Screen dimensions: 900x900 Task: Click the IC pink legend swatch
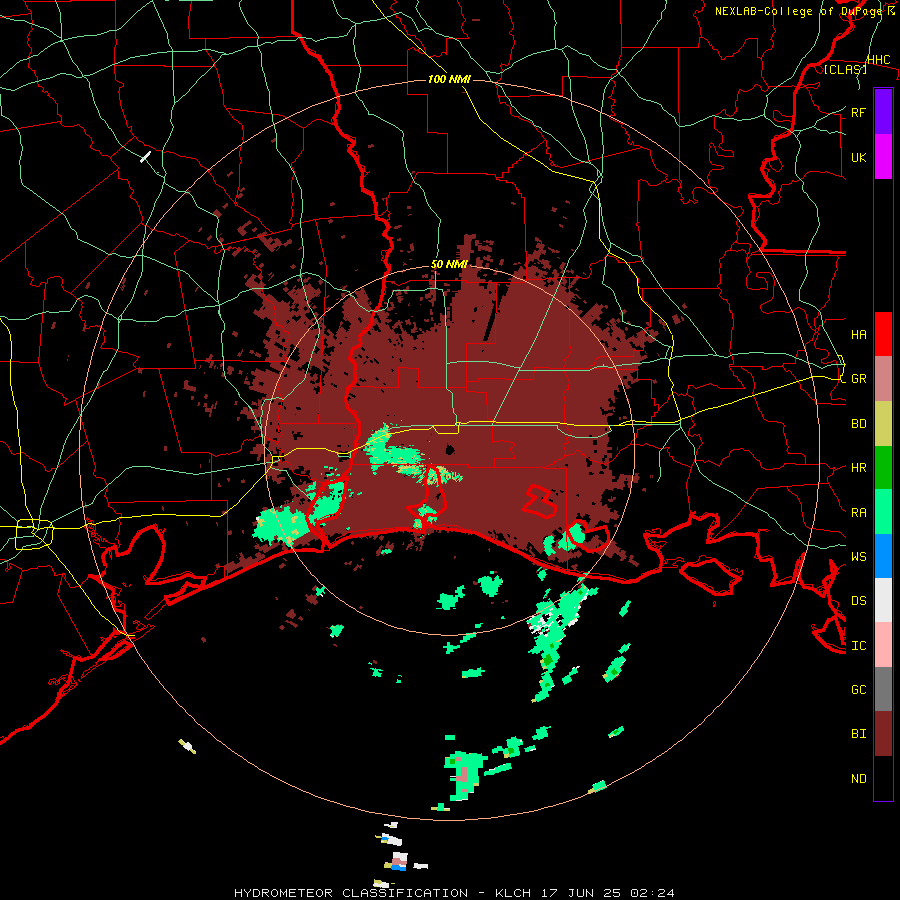tap(883, 645)
